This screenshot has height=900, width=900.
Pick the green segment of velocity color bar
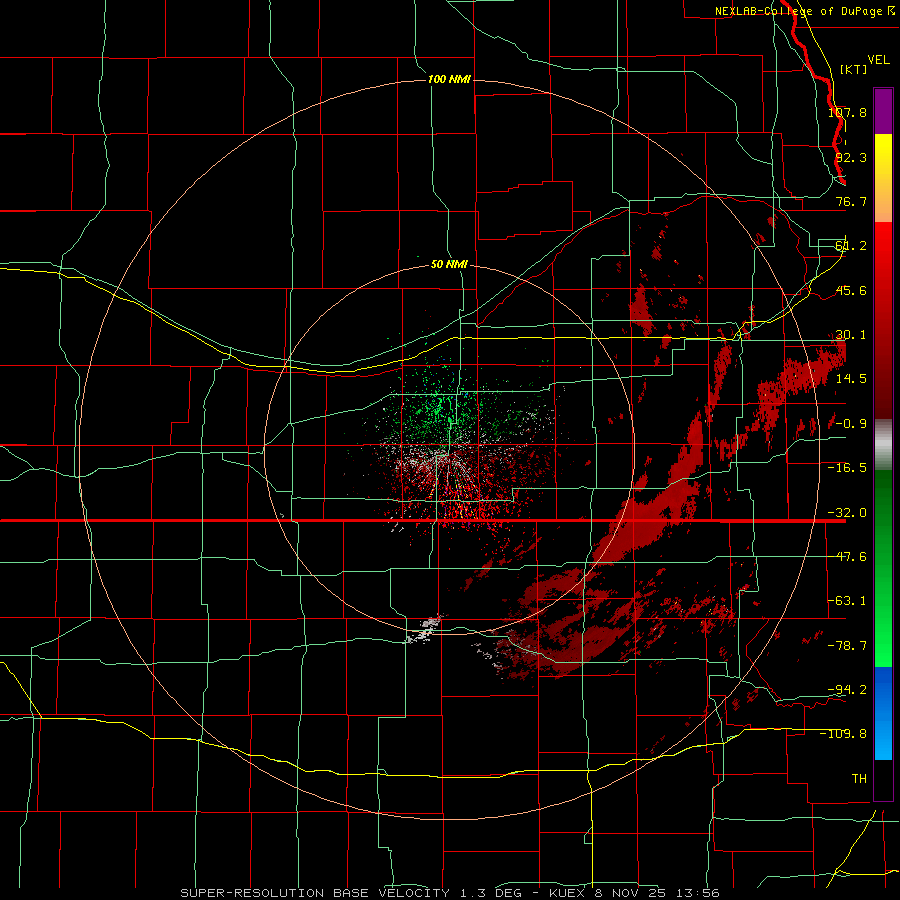883,568
